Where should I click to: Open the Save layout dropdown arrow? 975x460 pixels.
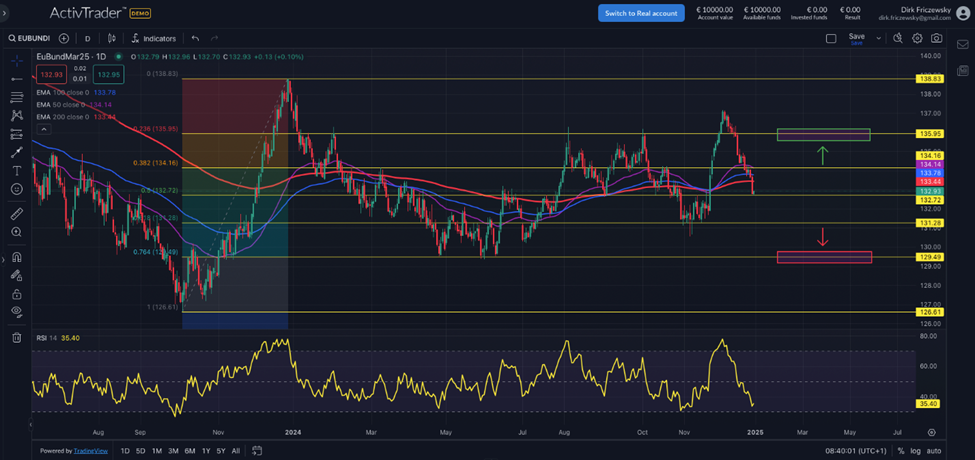pos(879,38)
